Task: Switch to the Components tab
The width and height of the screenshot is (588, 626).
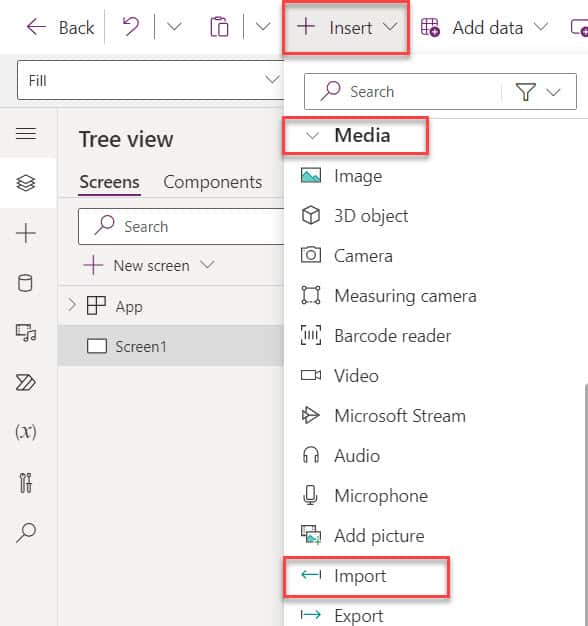Action: [213, 182]
